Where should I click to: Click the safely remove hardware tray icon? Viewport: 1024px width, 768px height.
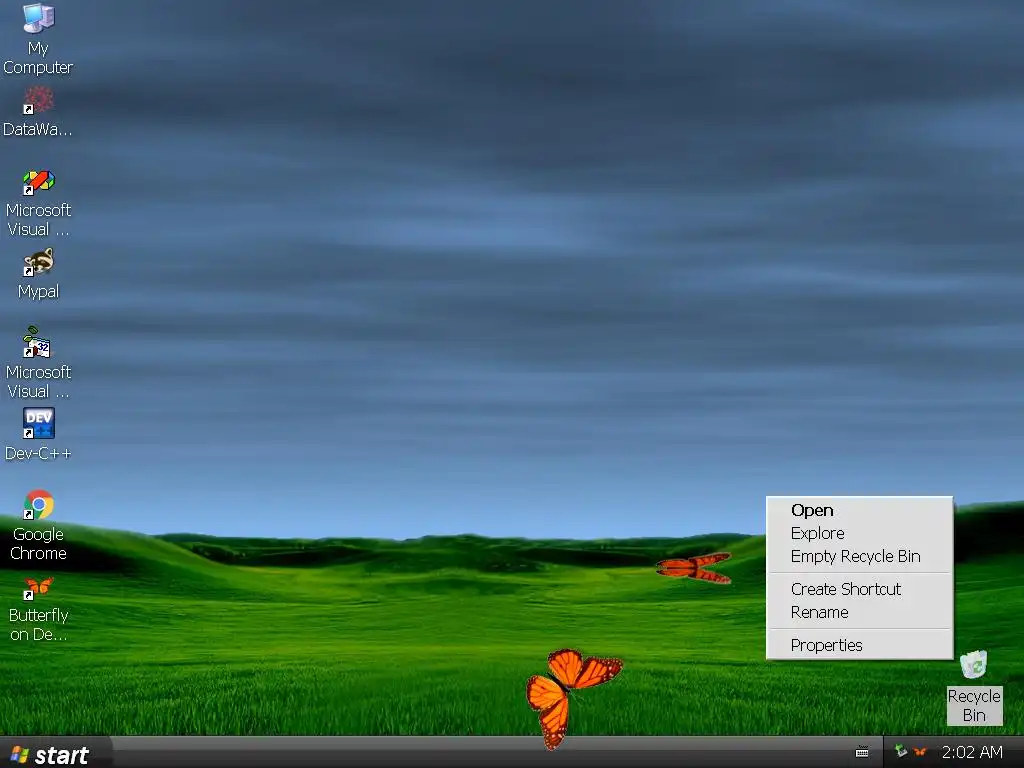coord(901,751)
